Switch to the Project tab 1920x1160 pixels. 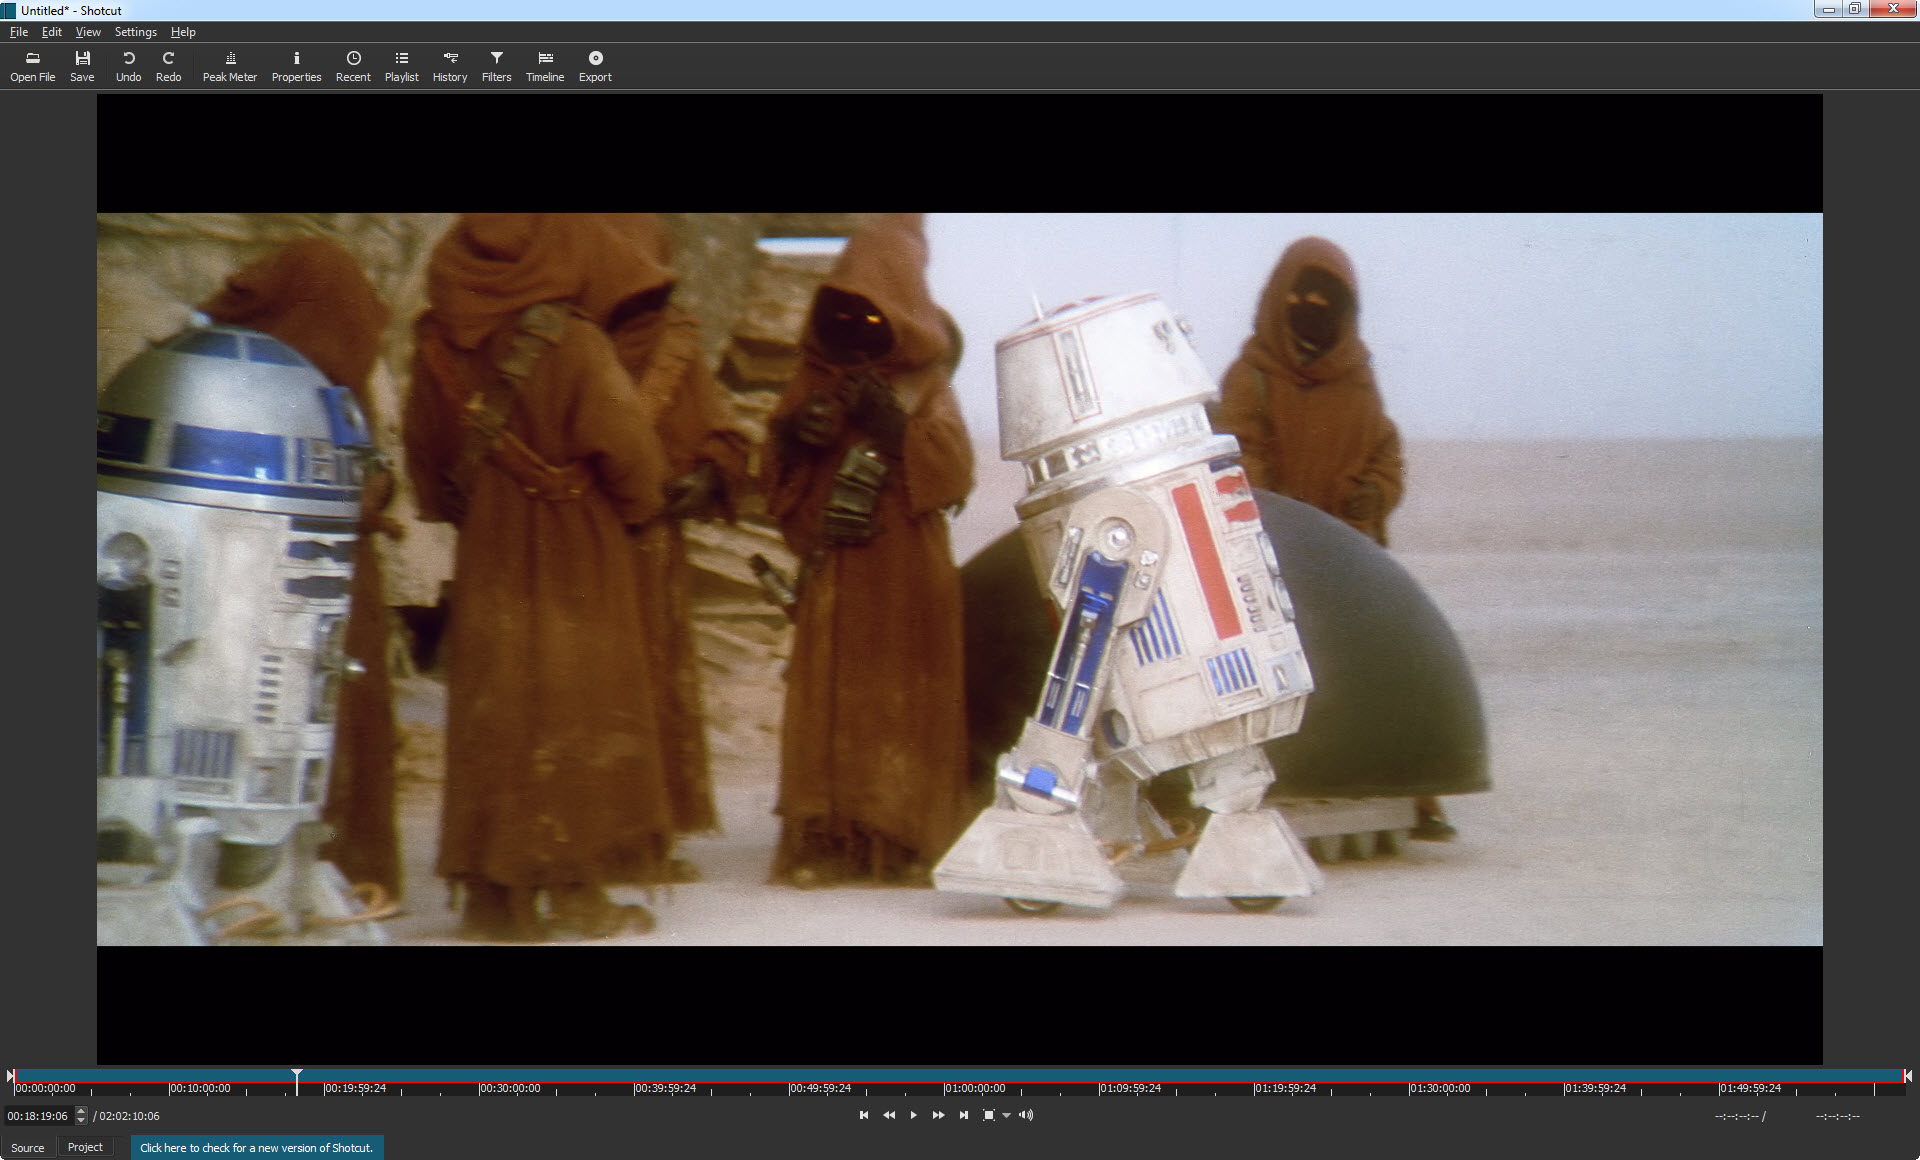(85, 1148)
